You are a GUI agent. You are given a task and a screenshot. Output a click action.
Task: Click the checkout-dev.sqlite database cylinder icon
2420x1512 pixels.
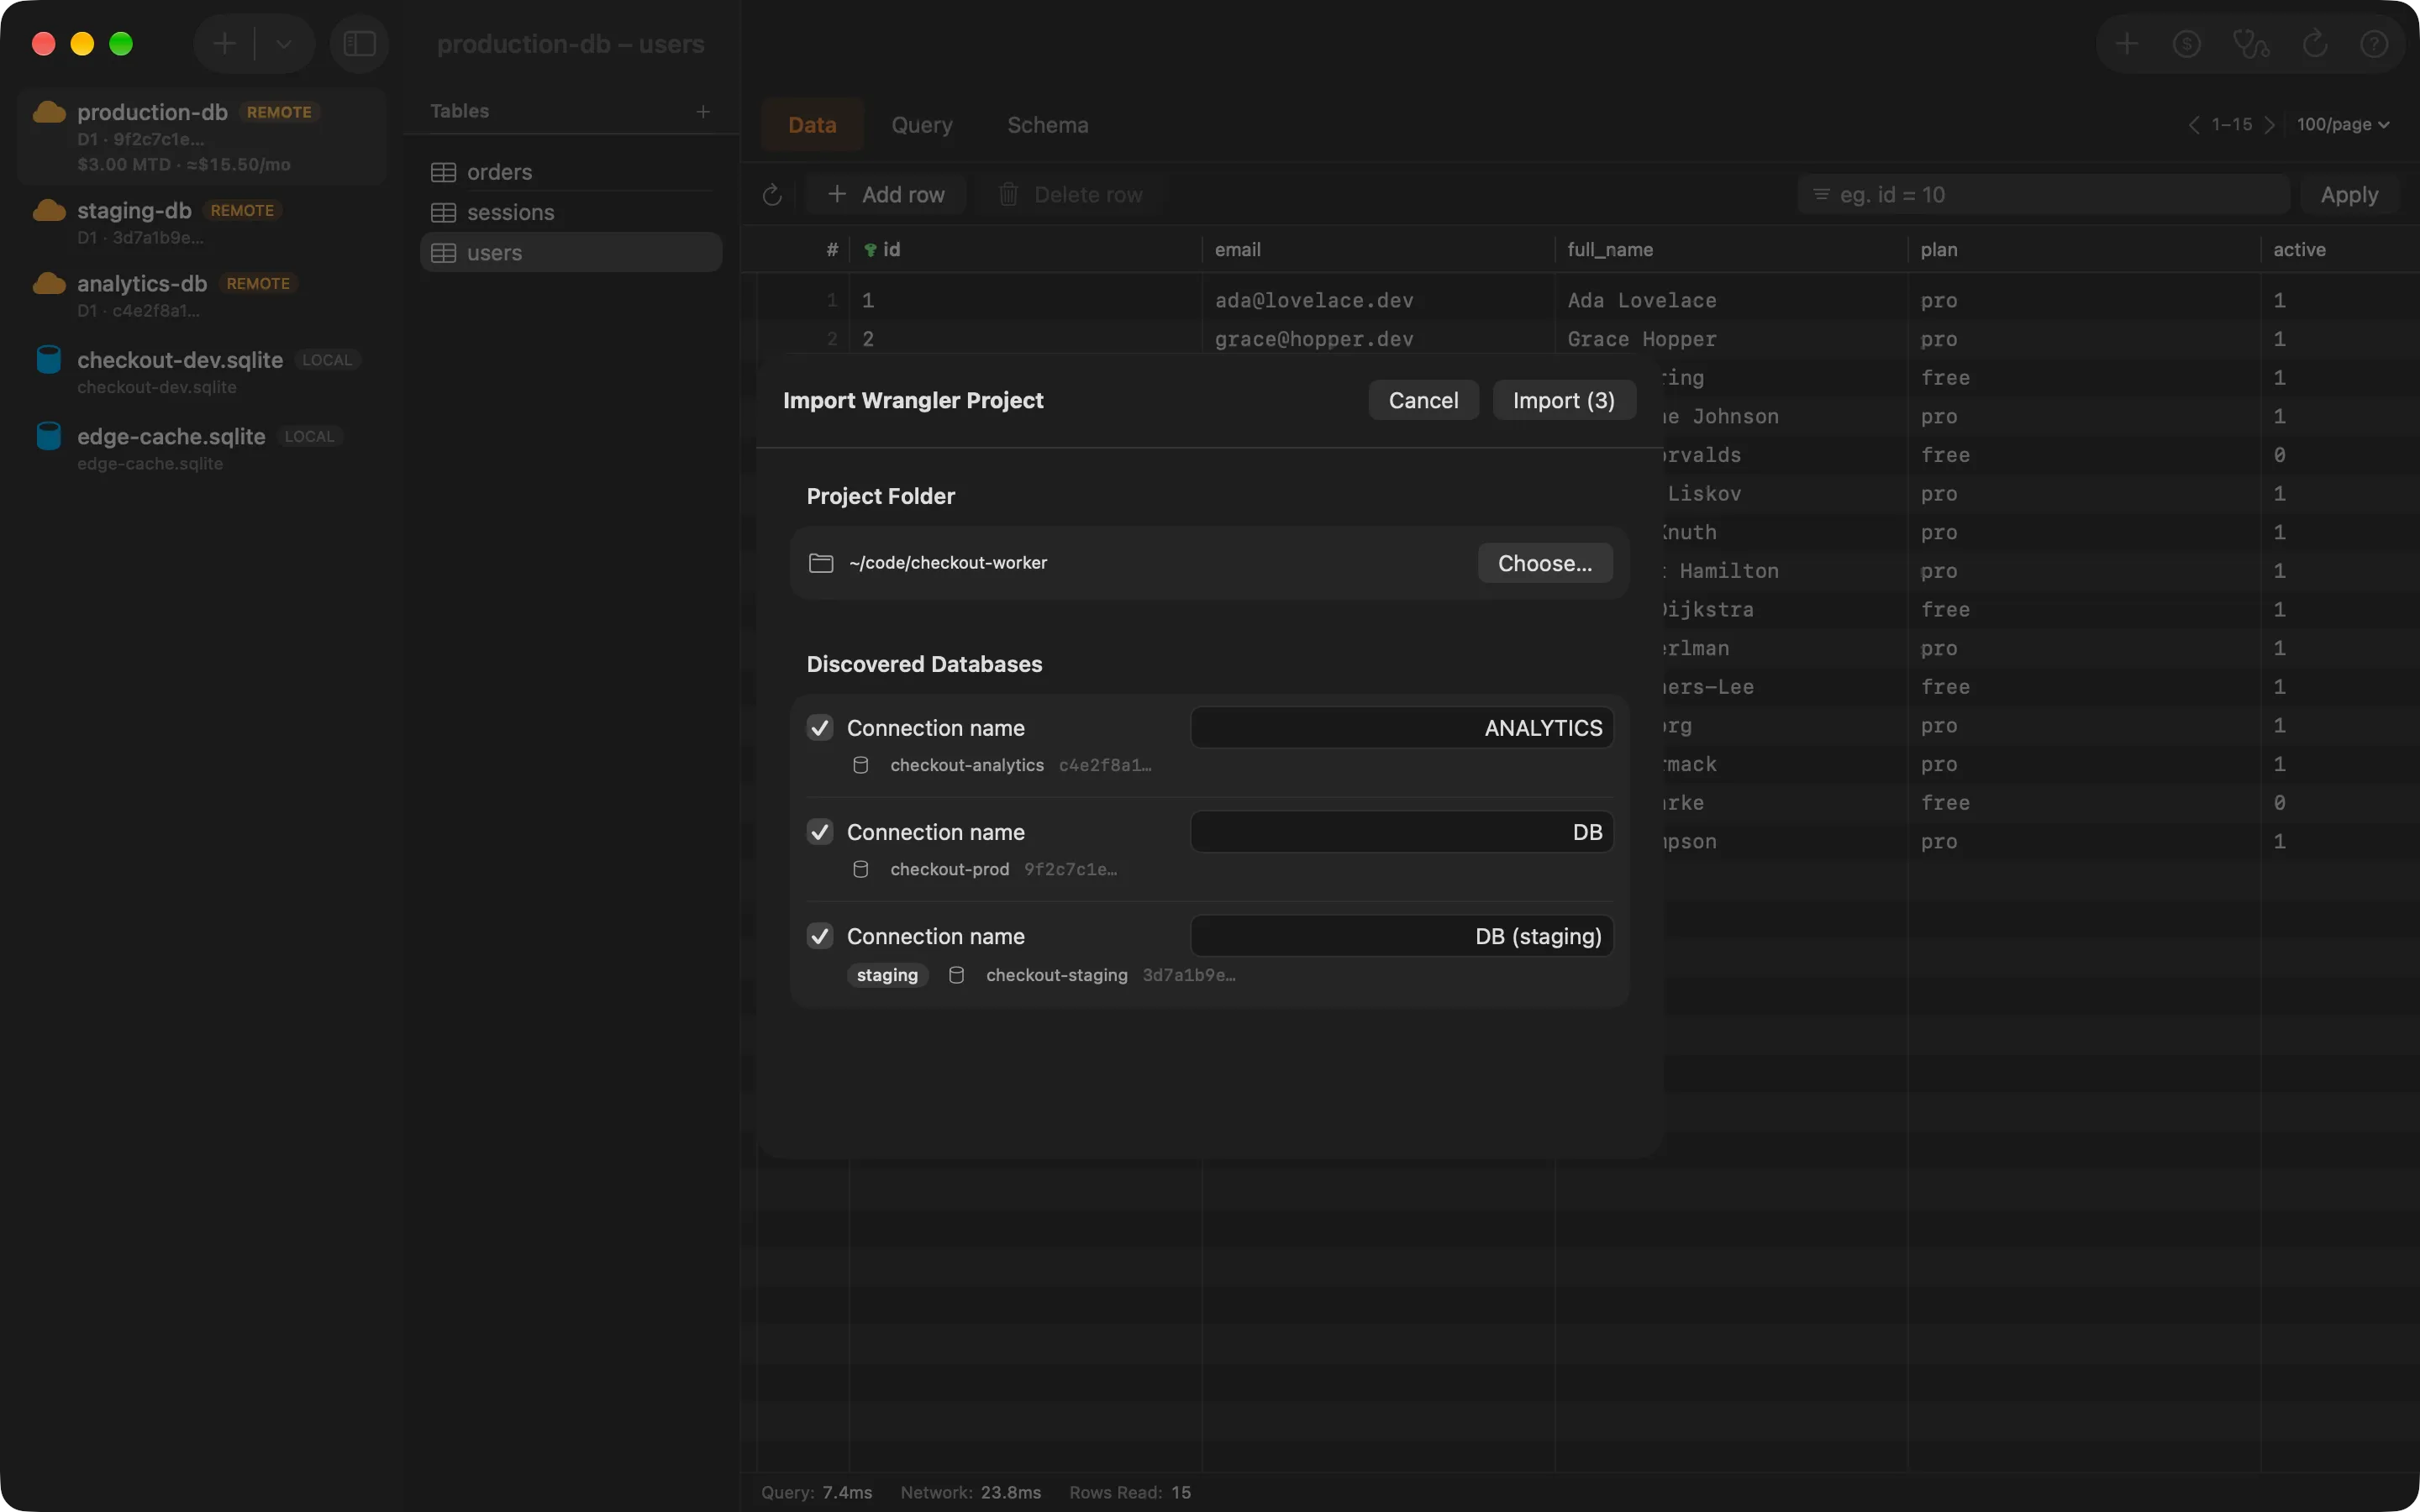(x=49, y=360)
